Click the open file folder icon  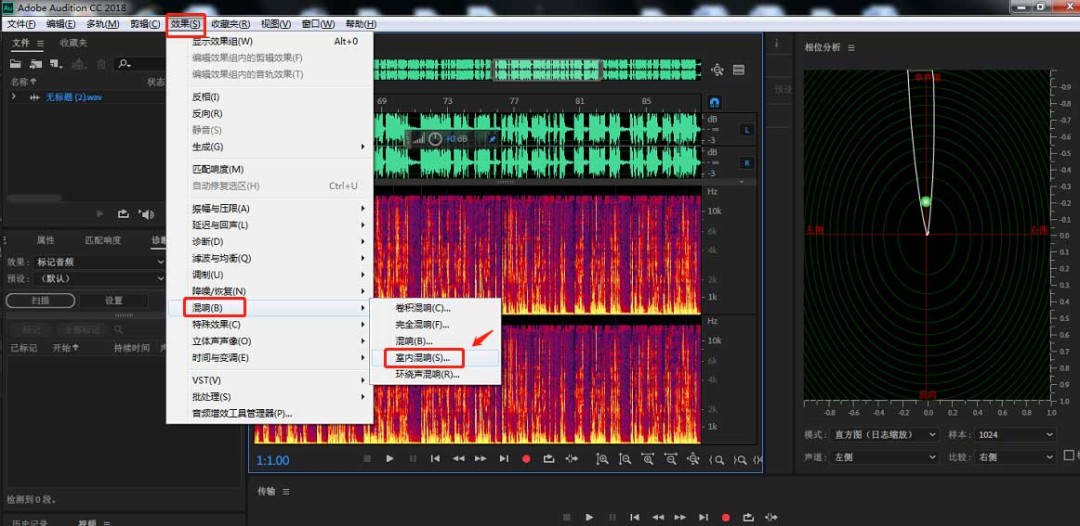tap(14, 64)
